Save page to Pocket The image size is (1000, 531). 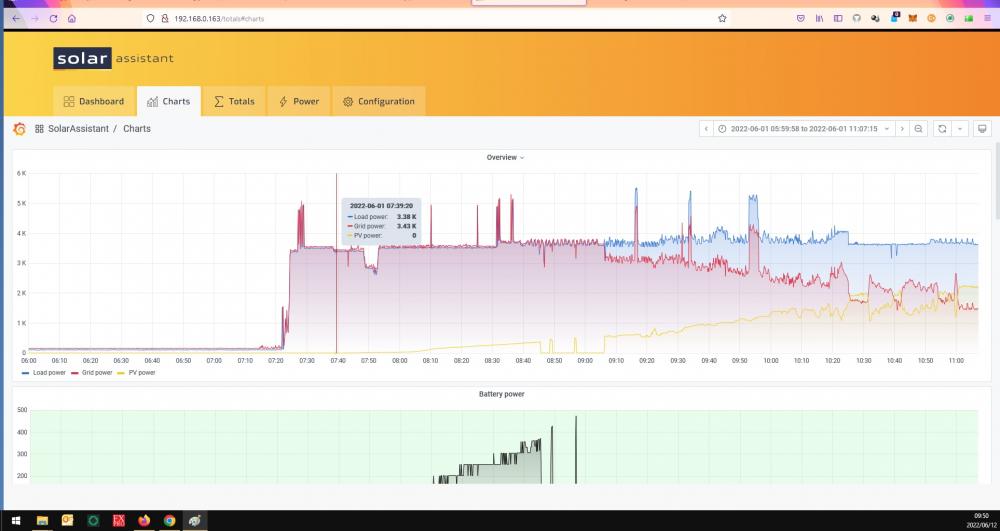pyautogui.click(x=801, y=18)
